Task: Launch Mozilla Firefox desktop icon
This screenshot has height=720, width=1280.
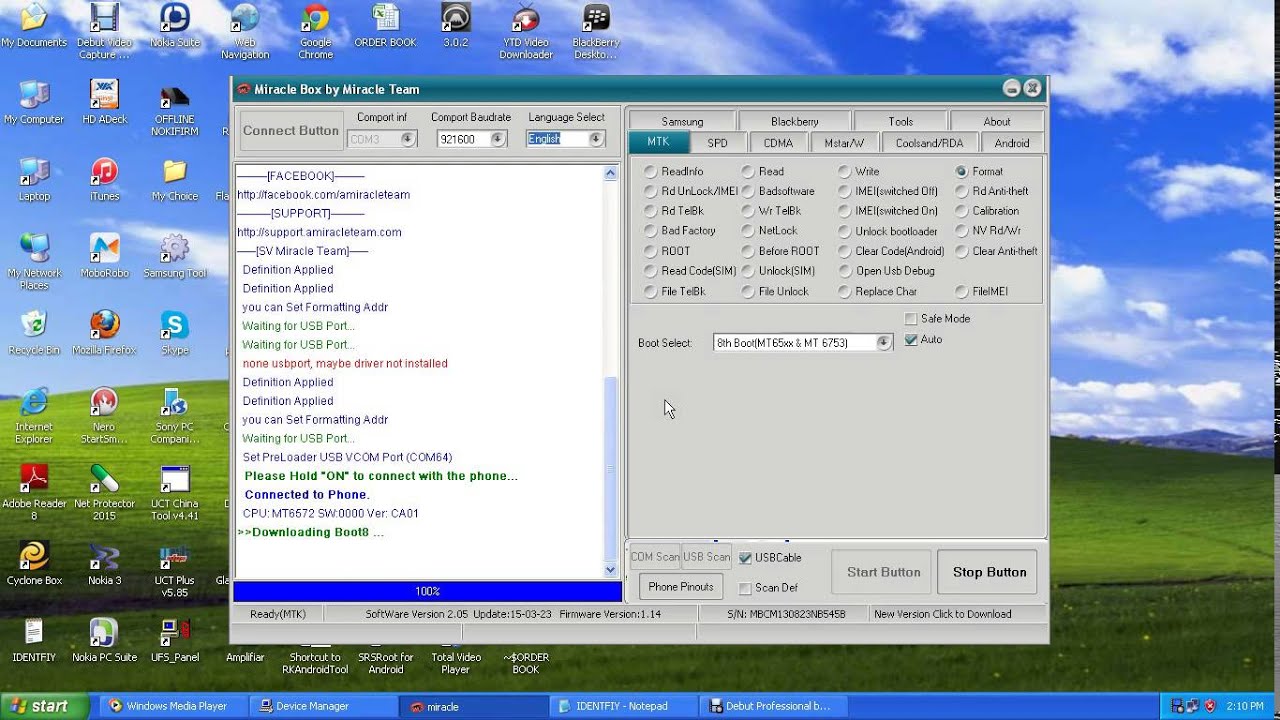Action: click(x=104, y=334)
